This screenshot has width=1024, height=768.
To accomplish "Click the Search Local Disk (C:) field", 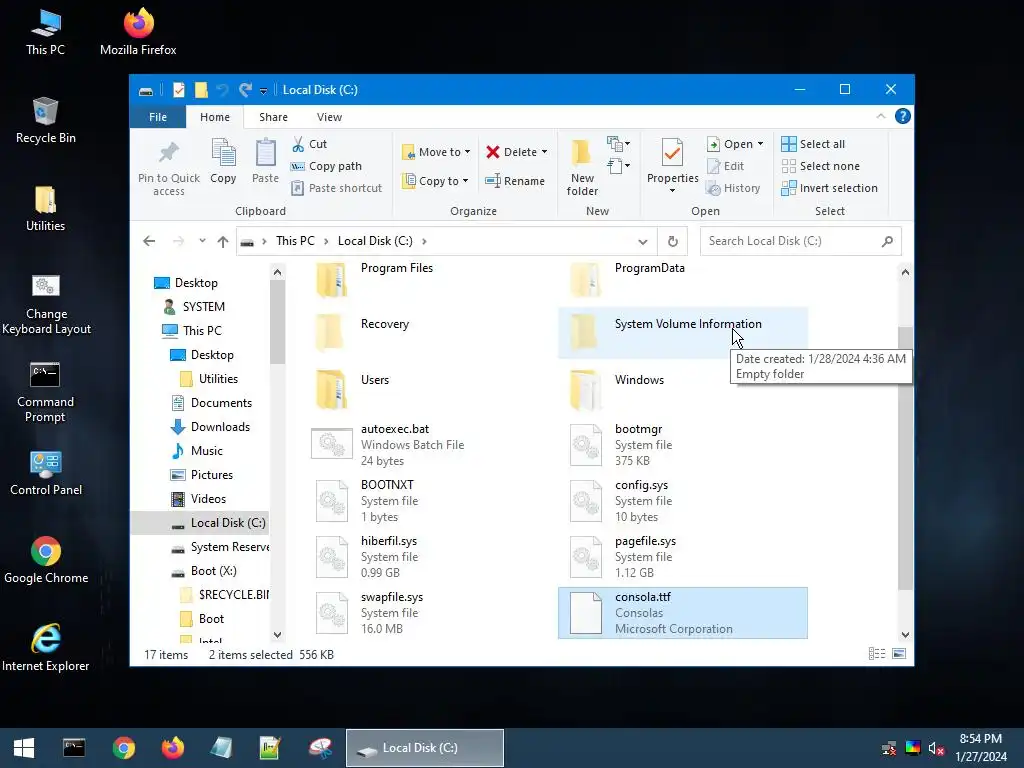I will click(801, 241).
